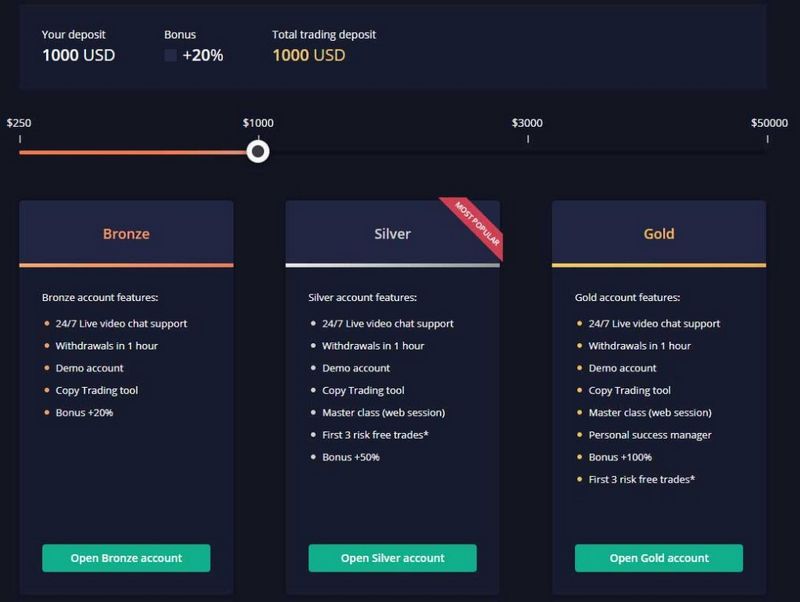
Task: Open Silver account
Action: (x=392, y=558)
